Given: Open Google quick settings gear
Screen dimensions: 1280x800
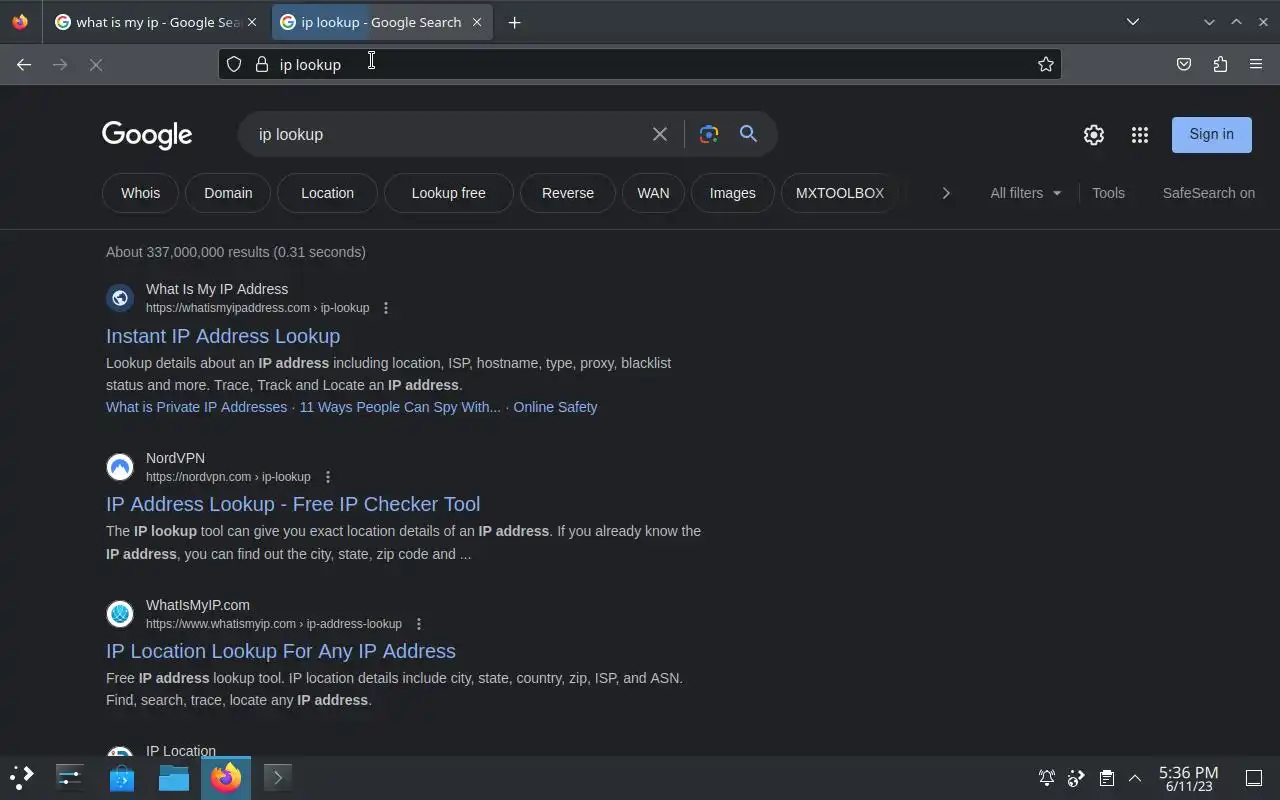Looking at the screenshot, I should point(1094,135).
